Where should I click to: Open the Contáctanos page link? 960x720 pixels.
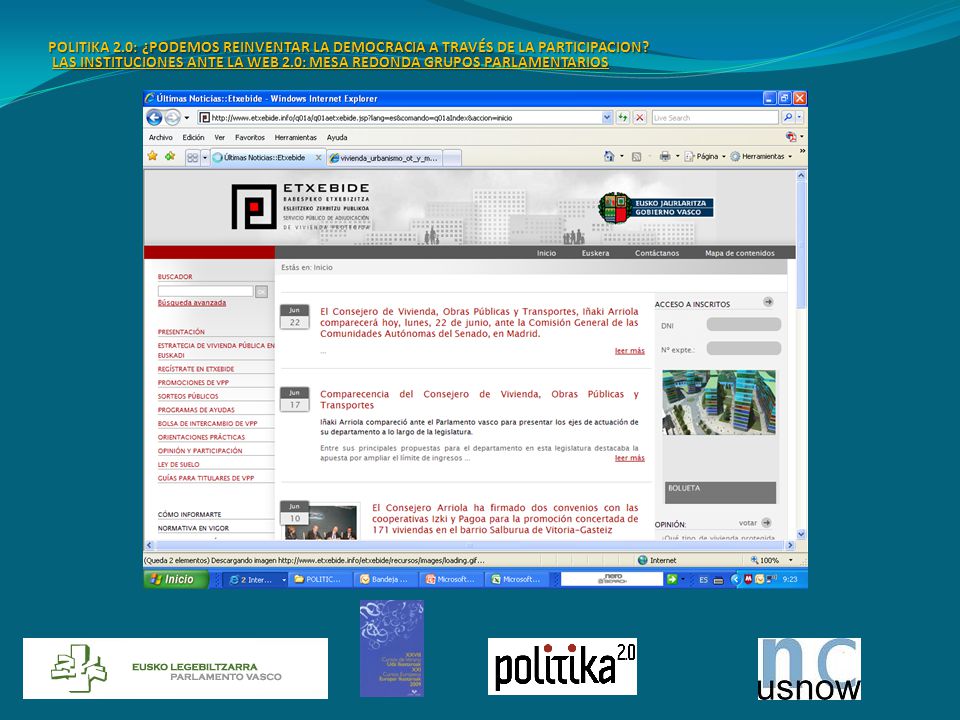click(657, 253)
